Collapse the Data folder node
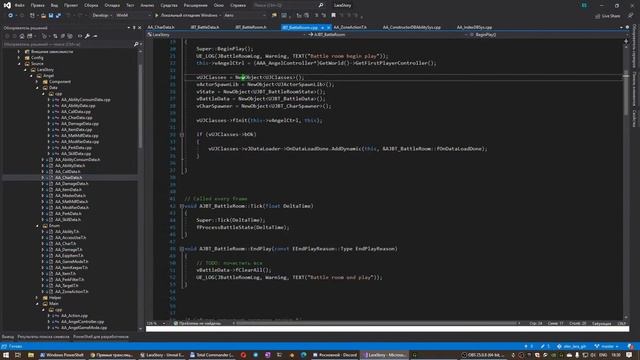The height and width of the screenshot is (360, 640). pos(37,88)
